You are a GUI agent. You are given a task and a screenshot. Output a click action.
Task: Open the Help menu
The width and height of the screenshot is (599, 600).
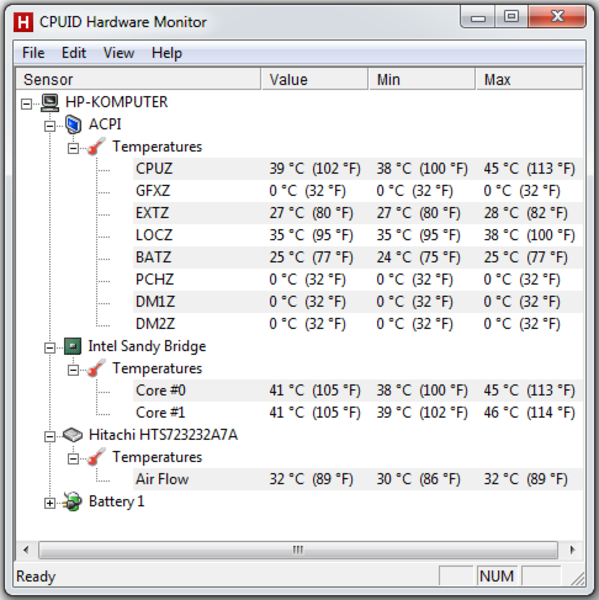pyautogui.click(x=166, y=53)
